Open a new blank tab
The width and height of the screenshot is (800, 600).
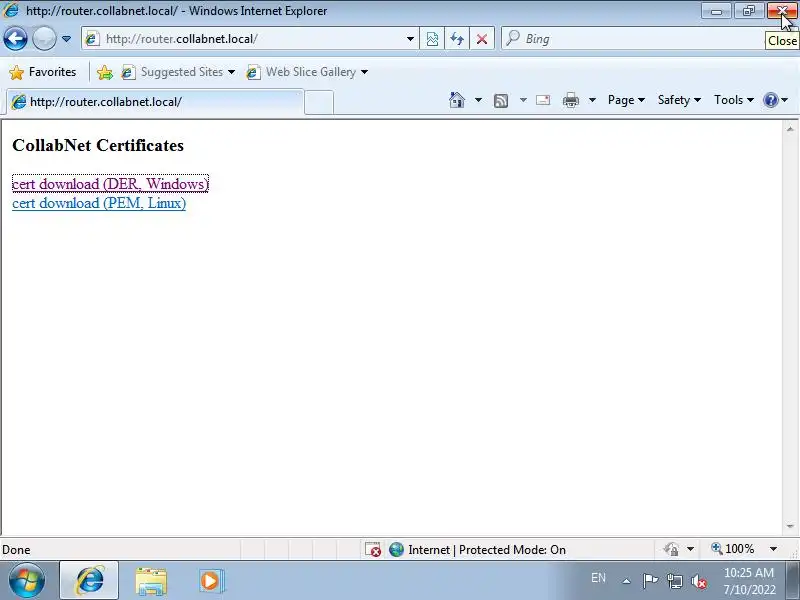[319, 103]
